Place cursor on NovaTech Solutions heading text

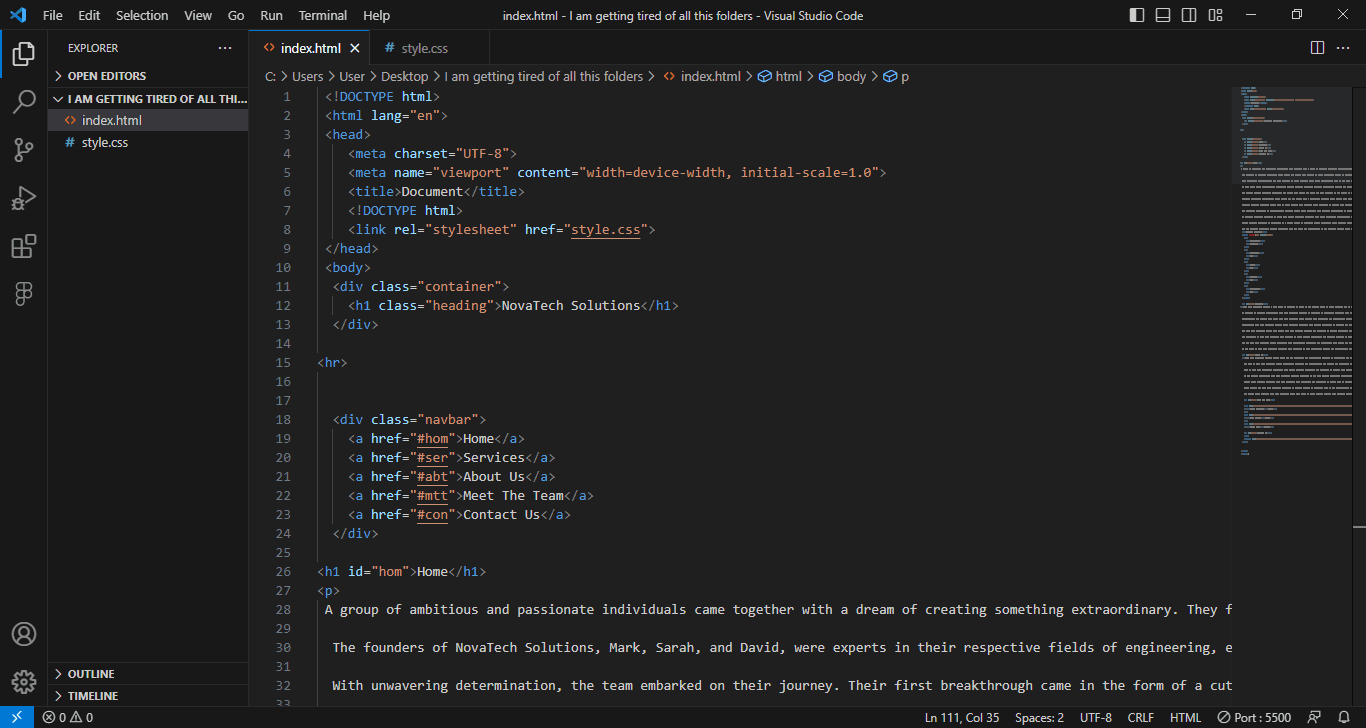click(571, 305)
